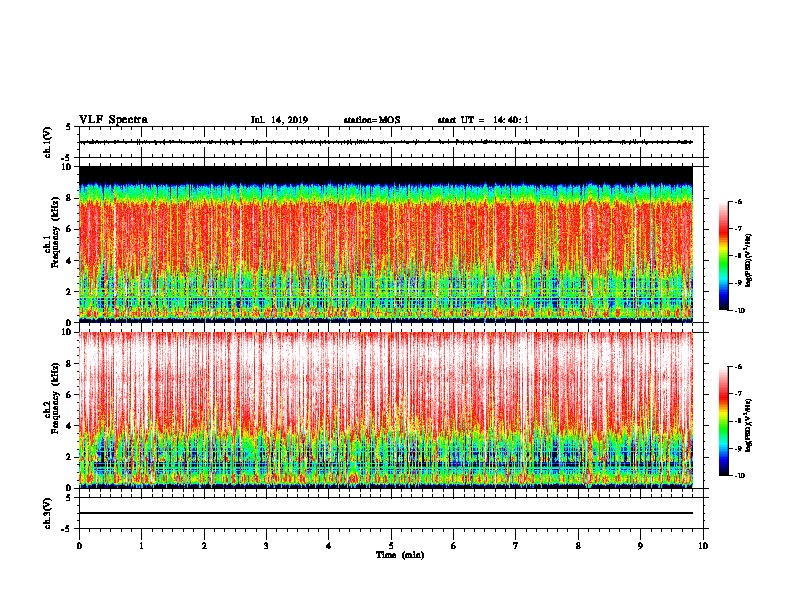Viewport: 792px width, 612px height.
Task: Click the "station=MOS" label
Action: click(x=372, y=120)
